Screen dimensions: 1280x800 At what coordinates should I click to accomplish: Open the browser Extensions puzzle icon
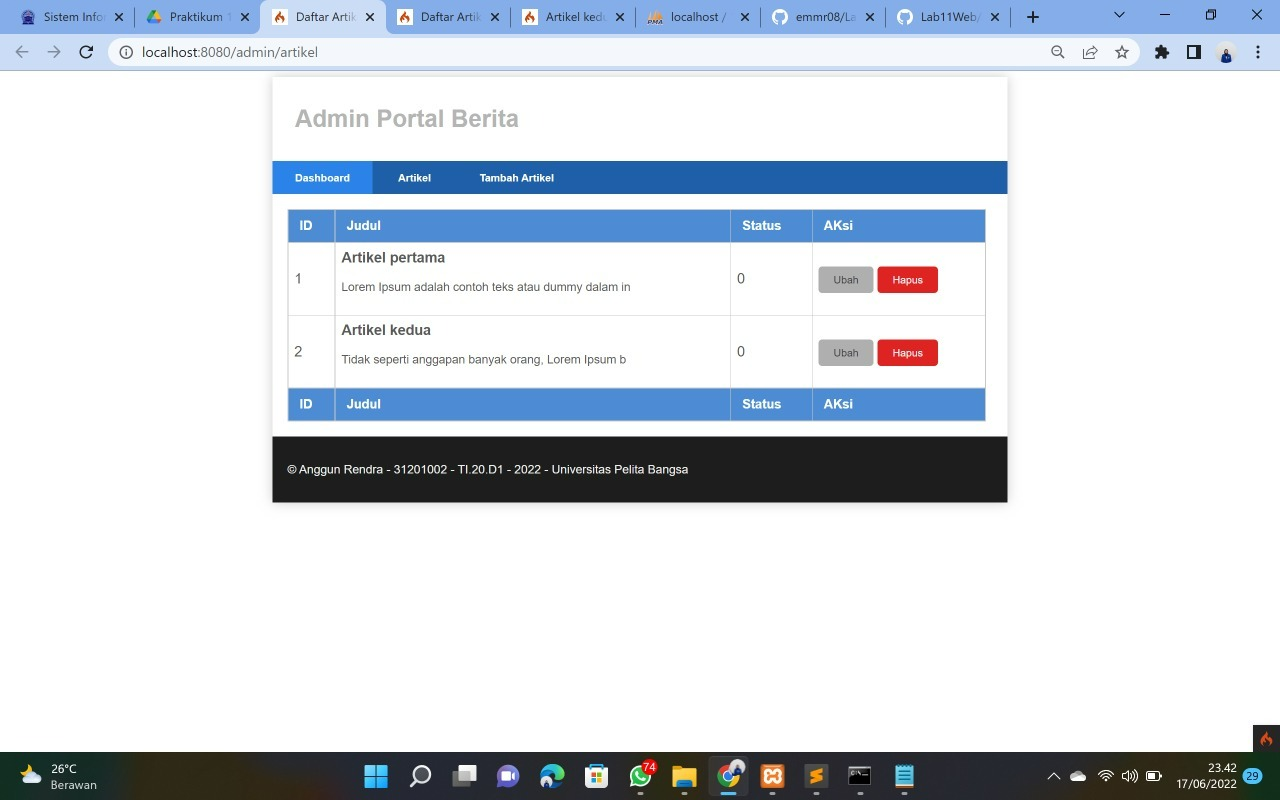click(x=1159, y=52)
